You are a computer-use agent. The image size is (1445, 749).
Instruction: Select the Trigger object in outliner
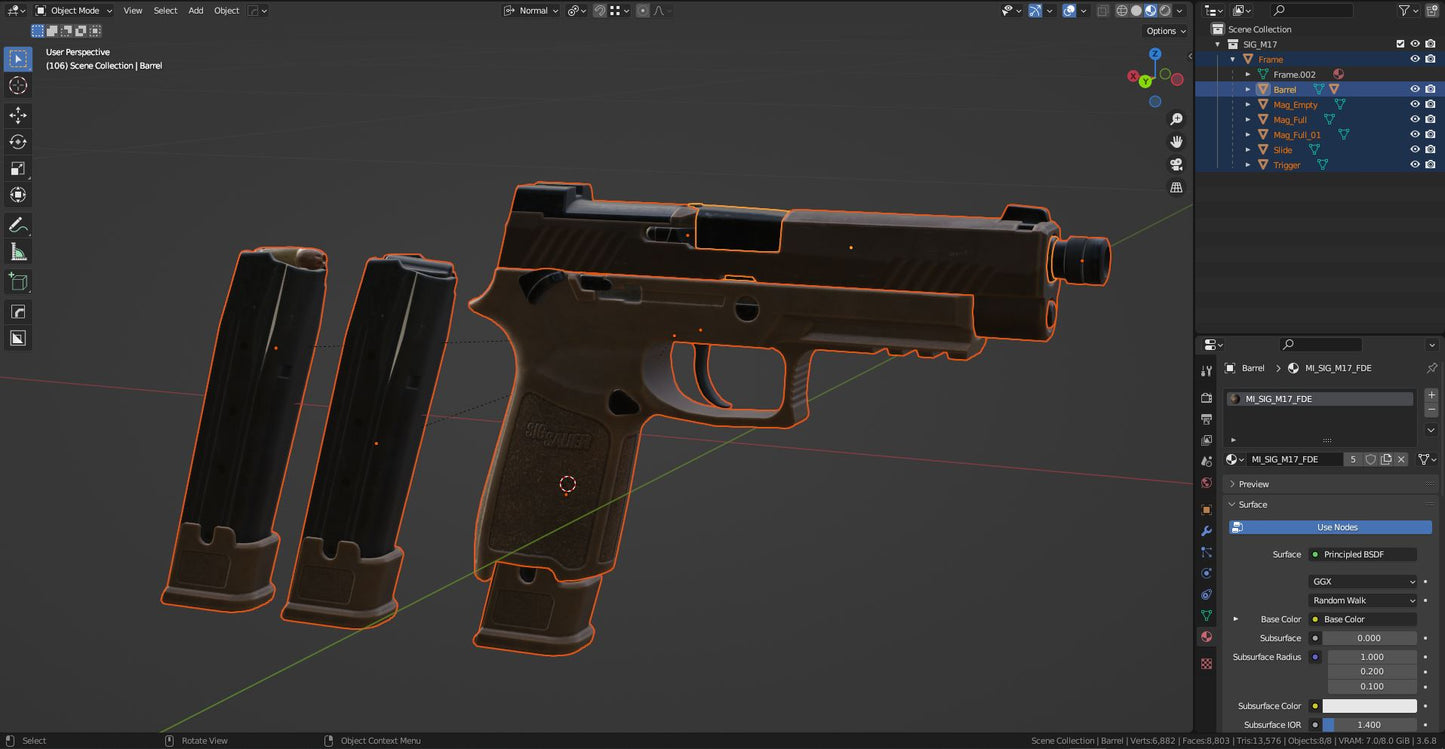coord(1286,165)
